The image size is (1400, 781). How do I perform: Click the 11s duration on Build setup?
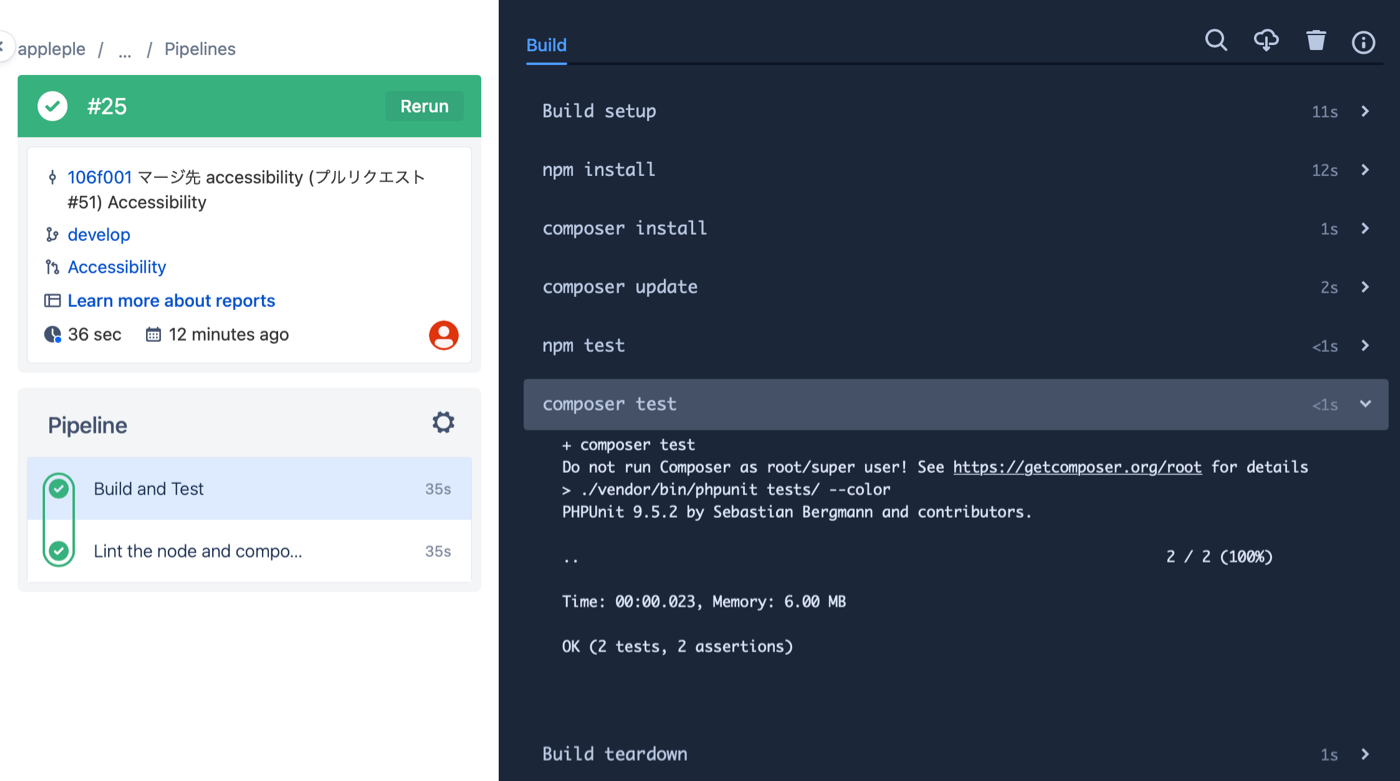click(1325, 112)
